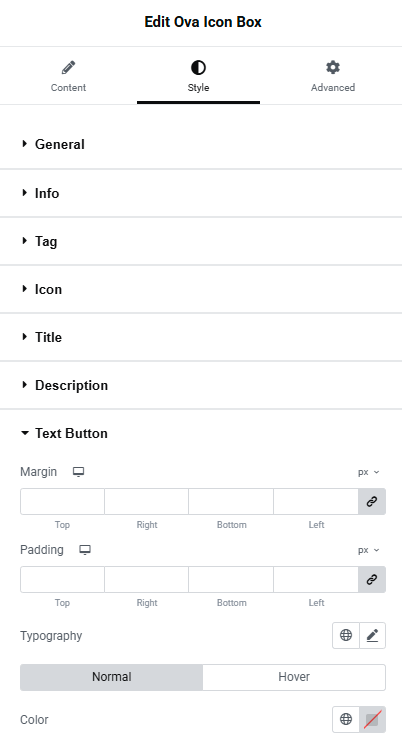
Task: Open Padding px unit dropdown
Action: (368, 550)
